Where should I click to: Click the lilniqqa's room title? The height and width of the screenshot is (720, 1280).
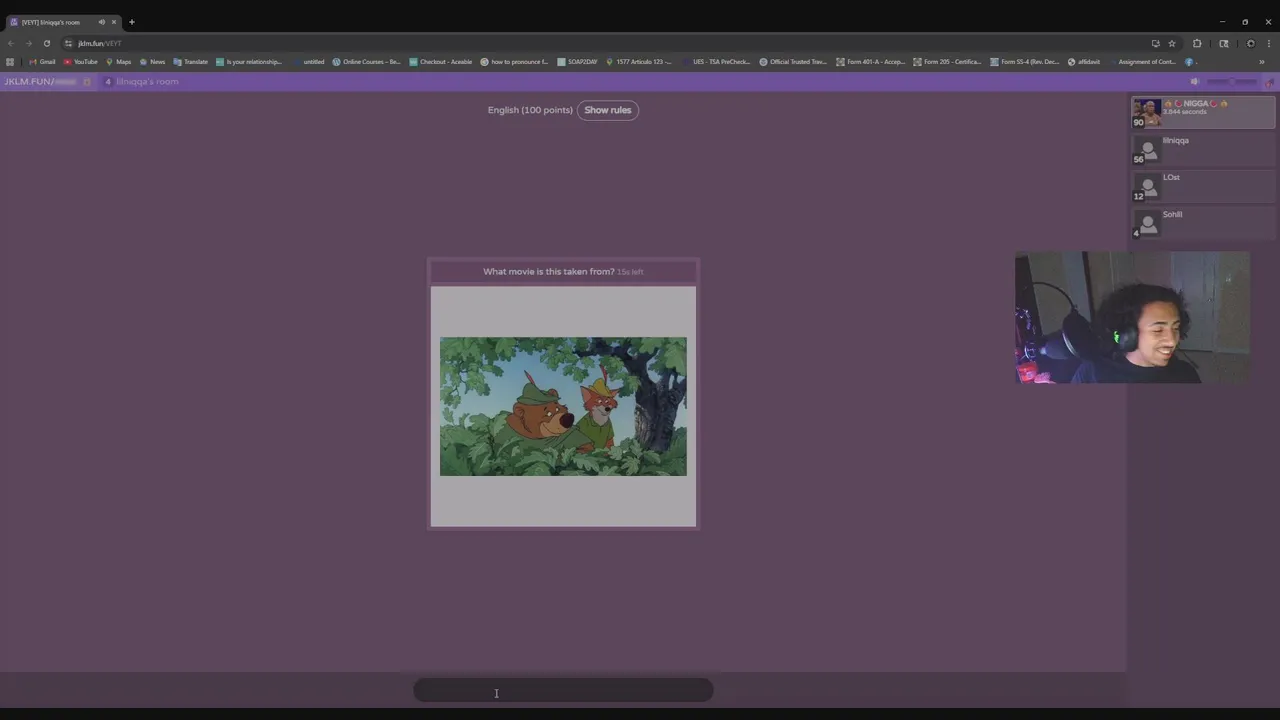147,82
